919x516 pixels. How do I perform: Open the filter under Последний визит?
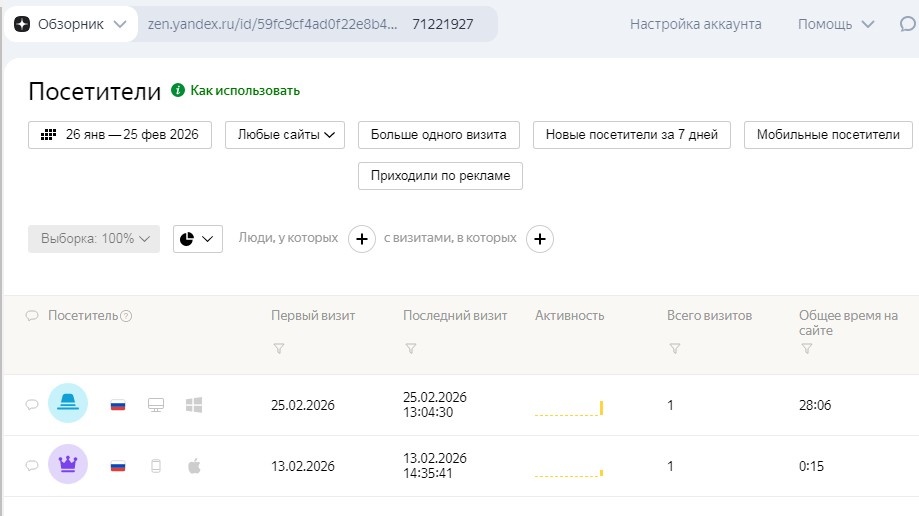click(x=411, y=348)
